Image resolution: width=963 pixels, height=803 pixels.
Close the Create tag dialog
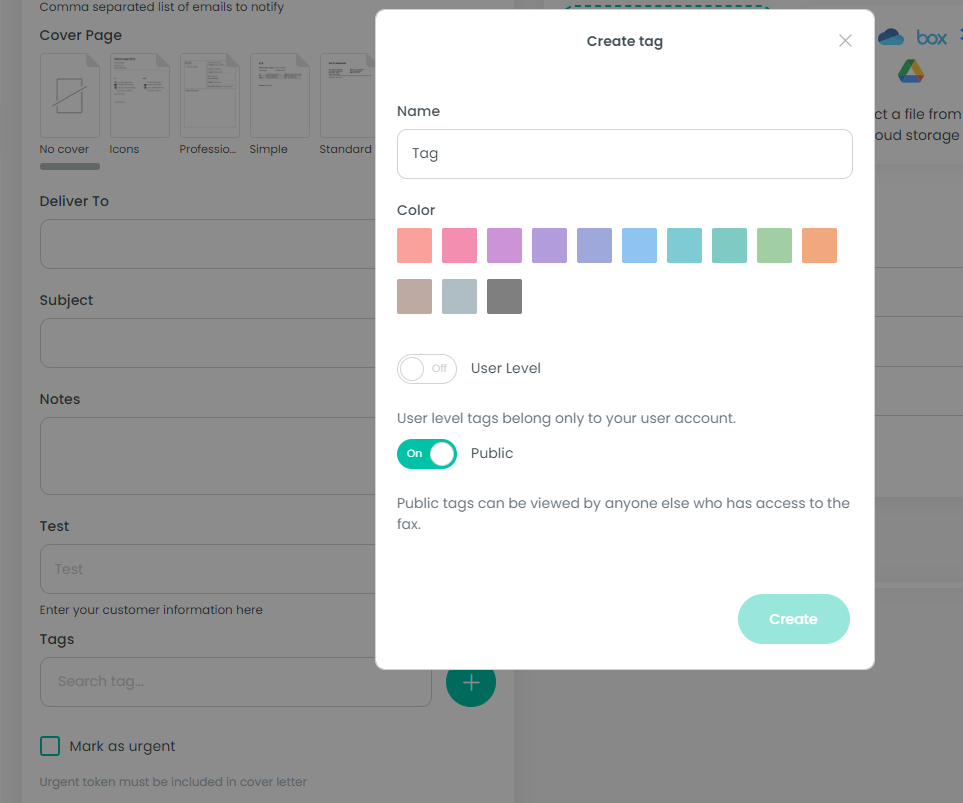(845, 41)
